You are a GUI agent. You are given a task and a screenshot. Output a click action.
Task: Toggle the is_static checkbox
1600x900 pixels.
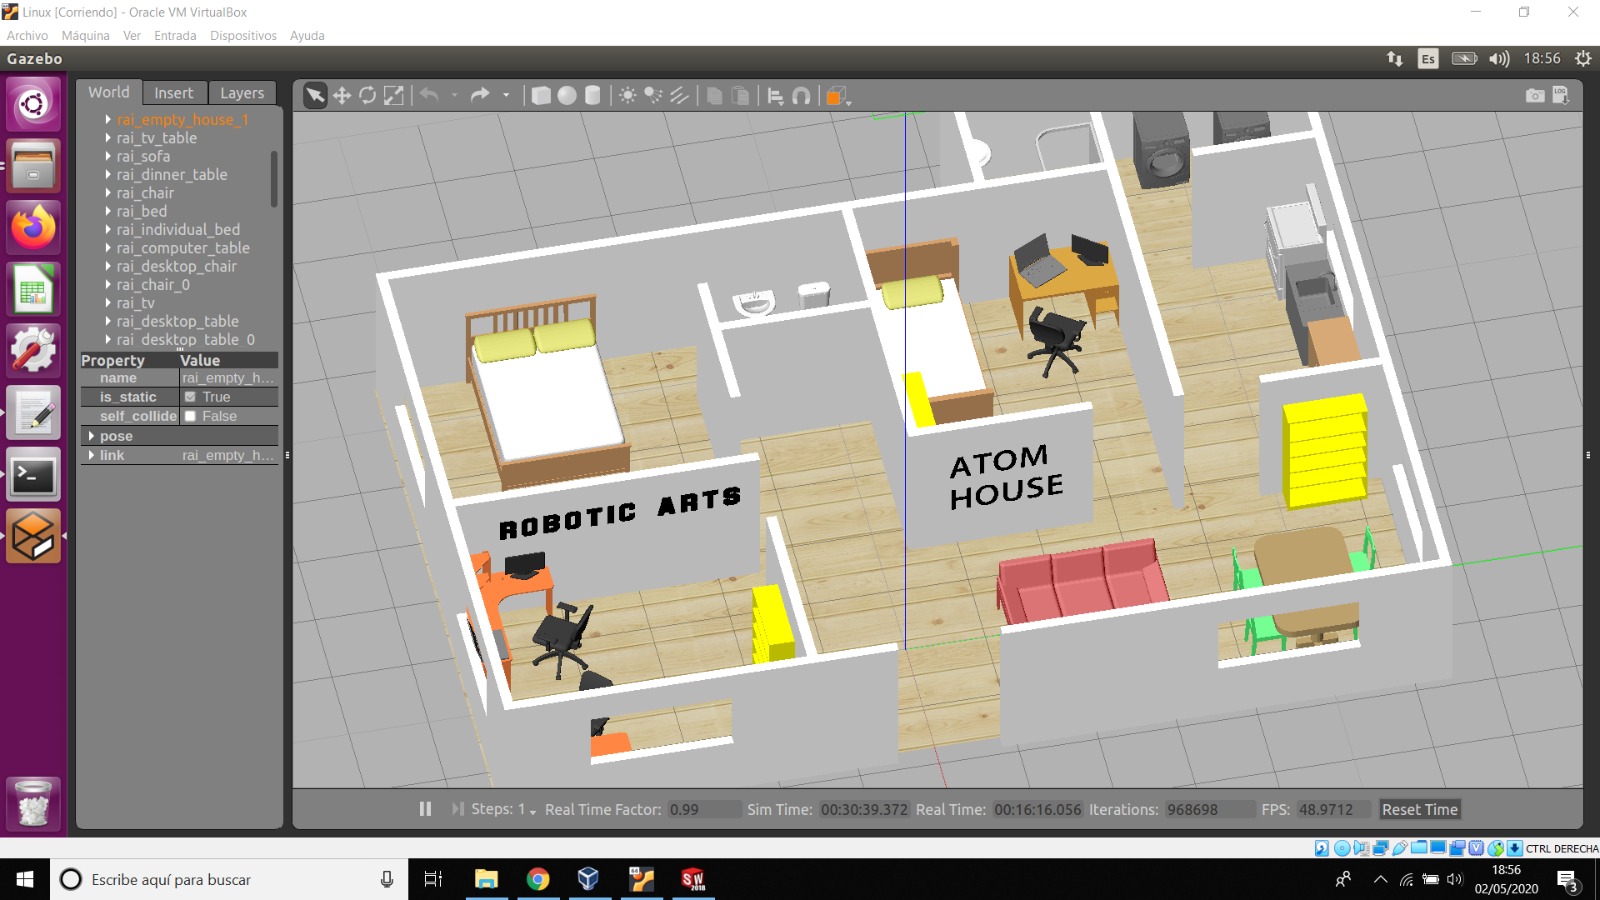[x=190, y=397]
